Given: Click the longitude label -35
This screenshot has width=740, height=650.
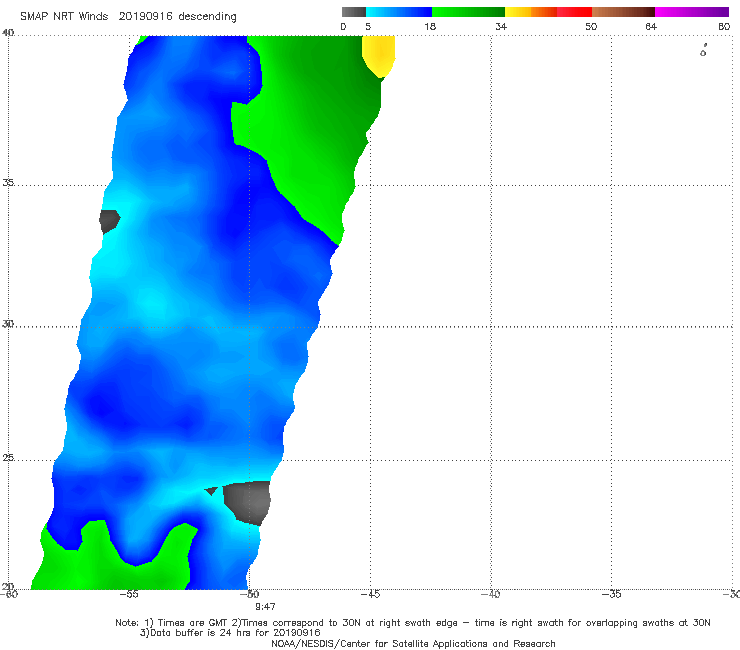Looking at the screenshot, I should pyautogui.click(x=611, y=594).
